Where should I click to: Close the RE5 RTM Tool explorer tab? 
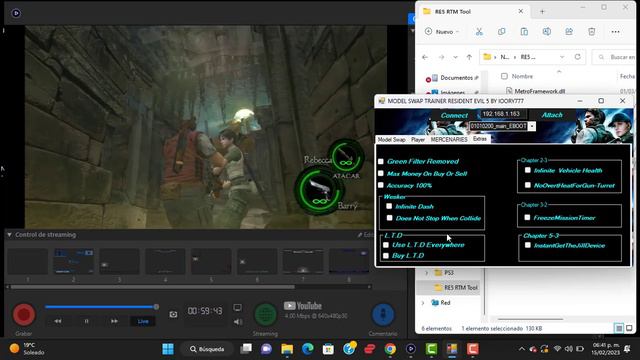(521, 11)
